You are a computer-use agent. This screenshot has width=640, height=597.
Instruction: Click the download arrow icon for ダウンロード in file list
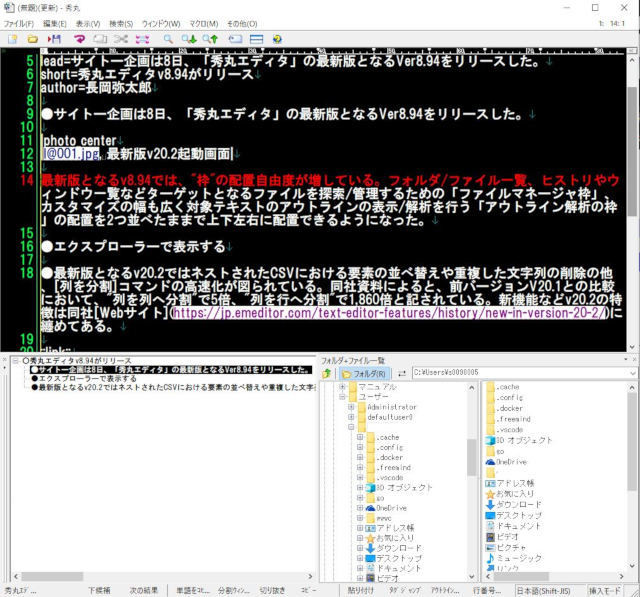(x=490, y=504)
